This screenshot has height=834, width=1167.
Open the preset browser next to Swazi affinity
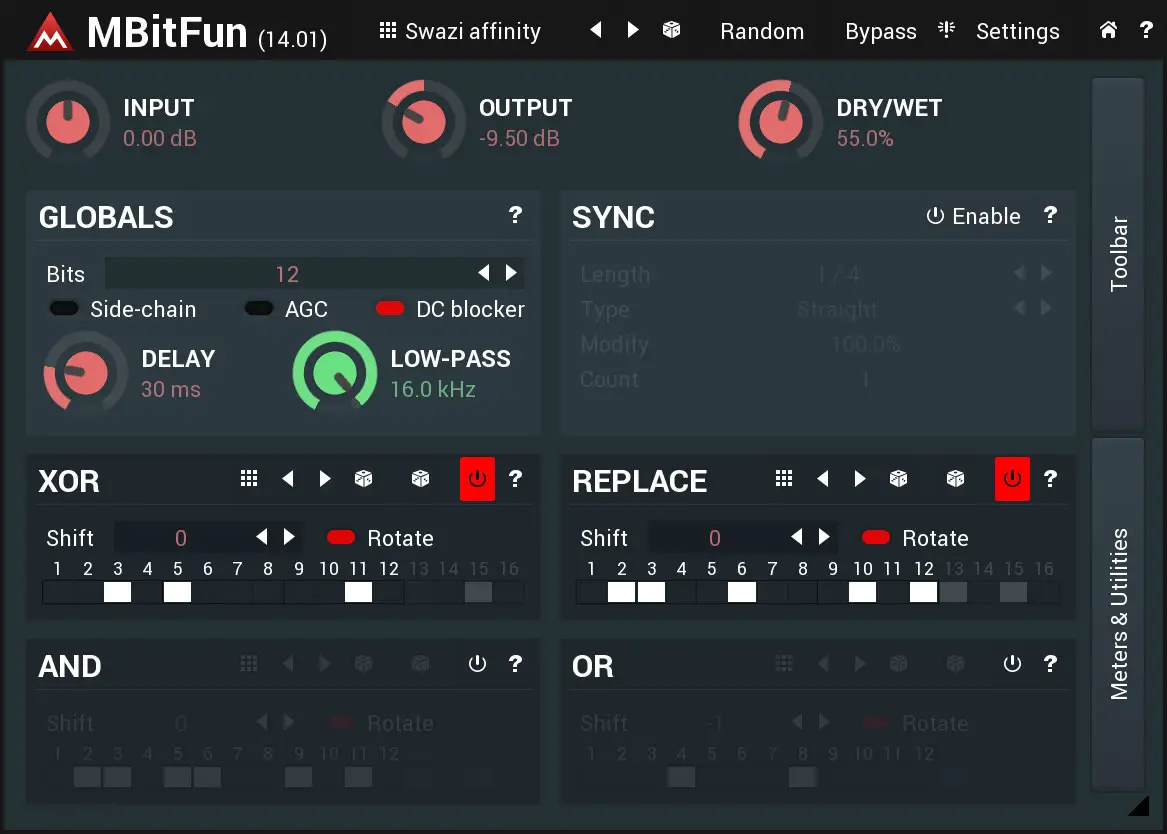(x=388, y=30)
